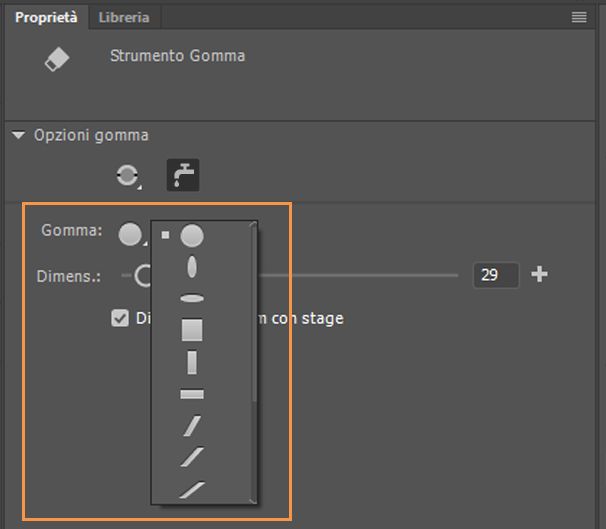Select the round eraser shape
The height and width of the screenshot is (529, 606).
pyautogui.click(x=192, y=235)
